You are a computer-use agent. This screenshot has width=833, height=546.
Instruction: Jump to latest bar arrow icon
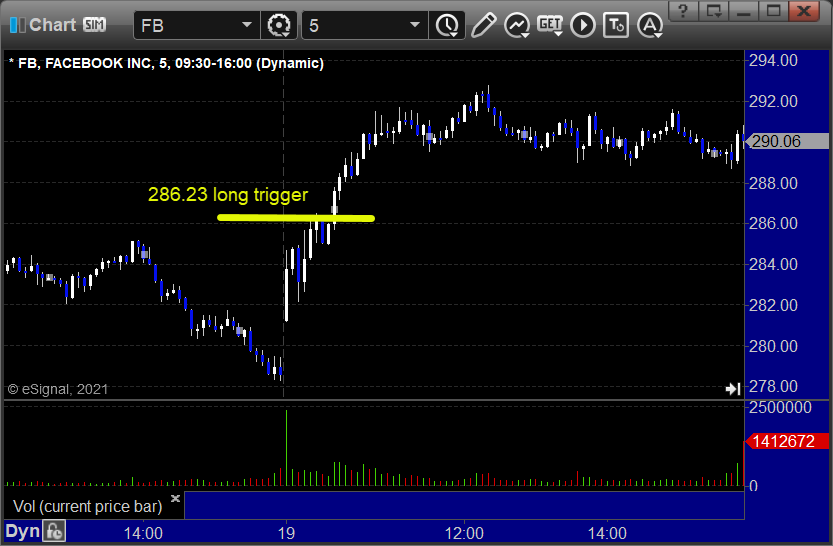pyautogui.click(x=733, y=389)
